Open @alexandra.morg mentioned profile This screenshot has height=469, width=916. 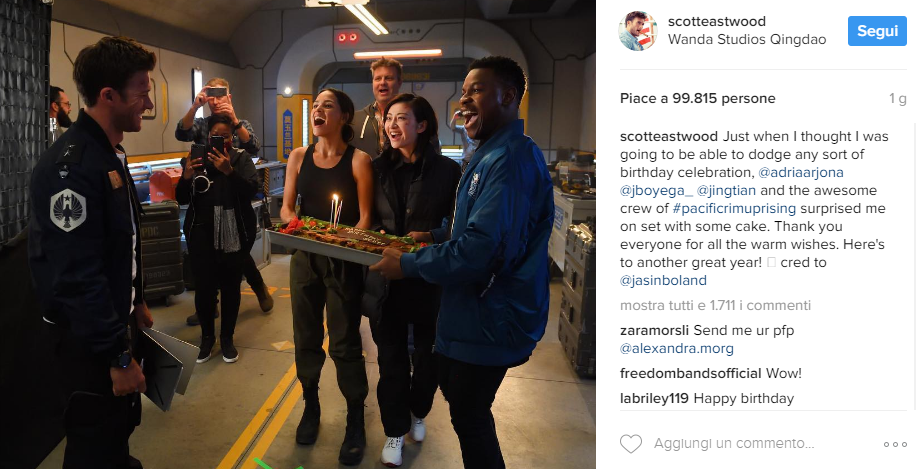point(676,349)
